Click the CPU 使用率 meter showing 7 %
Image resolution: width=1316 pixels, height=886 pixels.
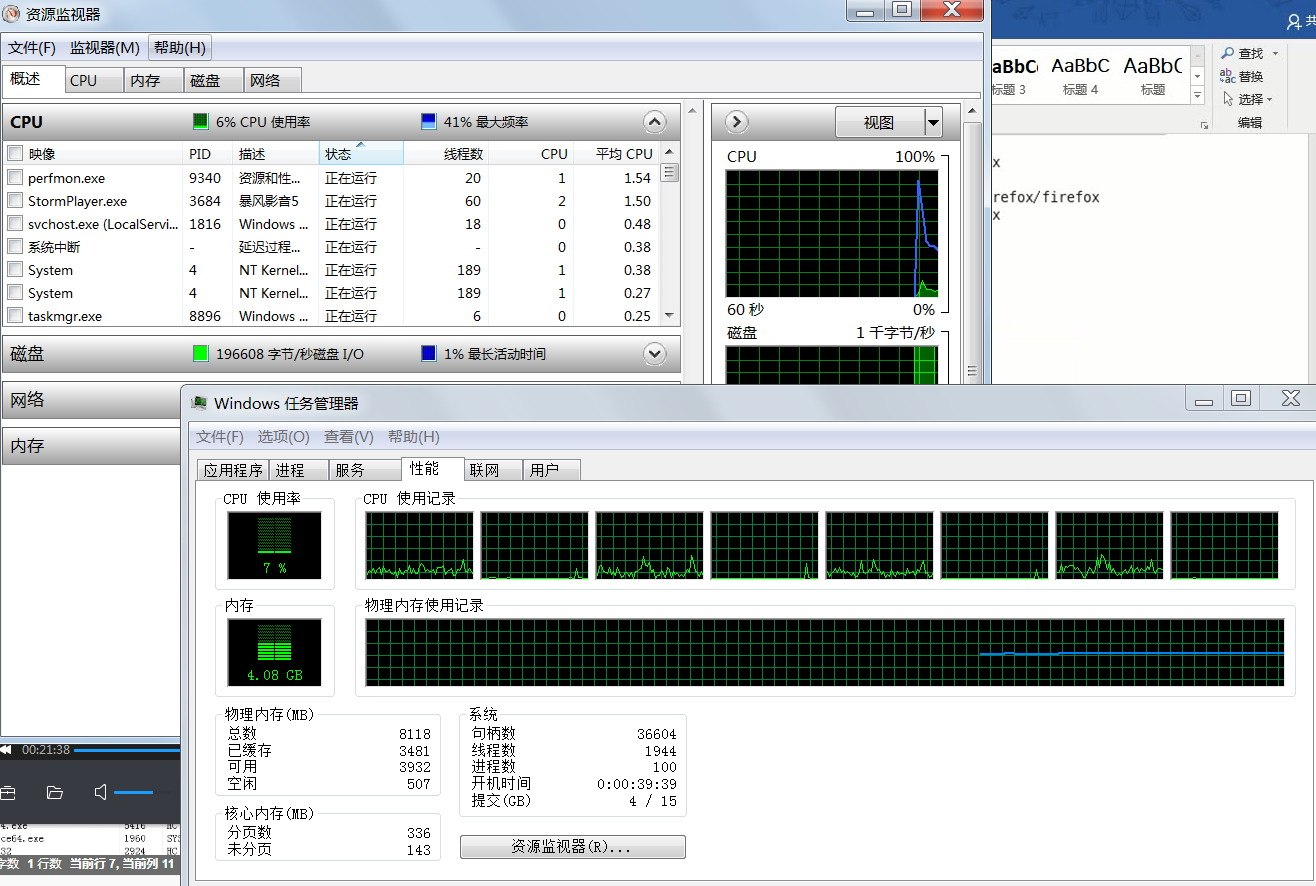[275, 545]
